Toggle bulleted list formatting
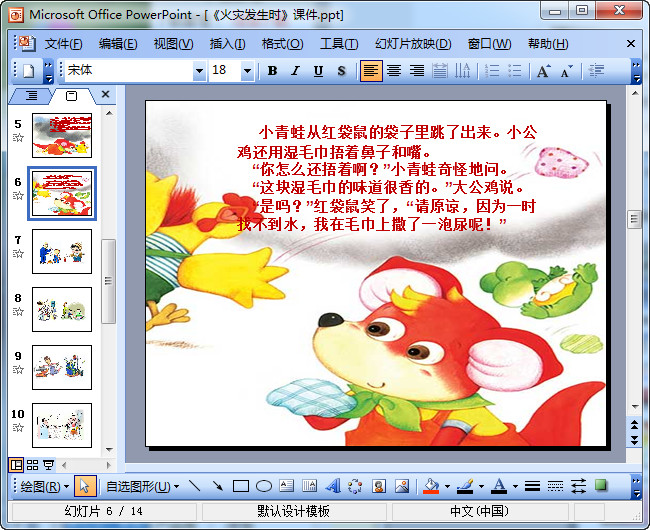Image resolution: width=650 pixels, height=530 pixels. [x=514, y=71]
